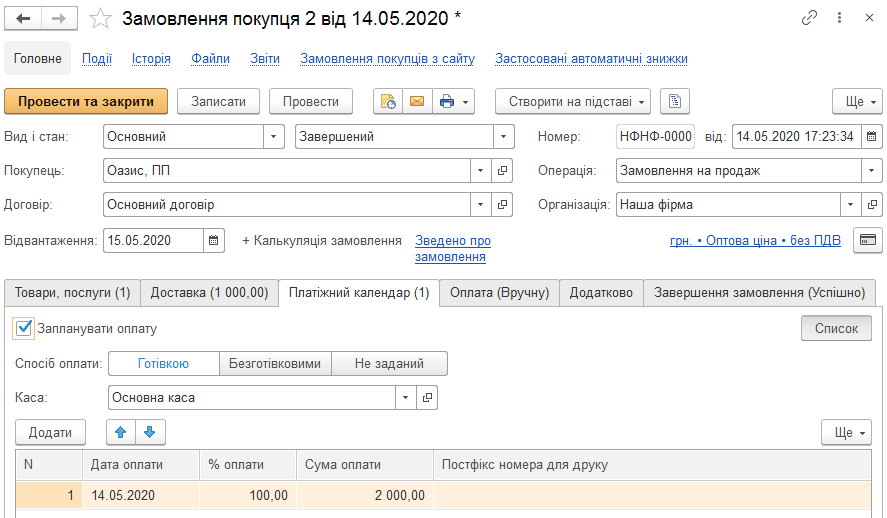
Task: Switch to Доставка (1 000,00) tab
Action: pos(209,292)
